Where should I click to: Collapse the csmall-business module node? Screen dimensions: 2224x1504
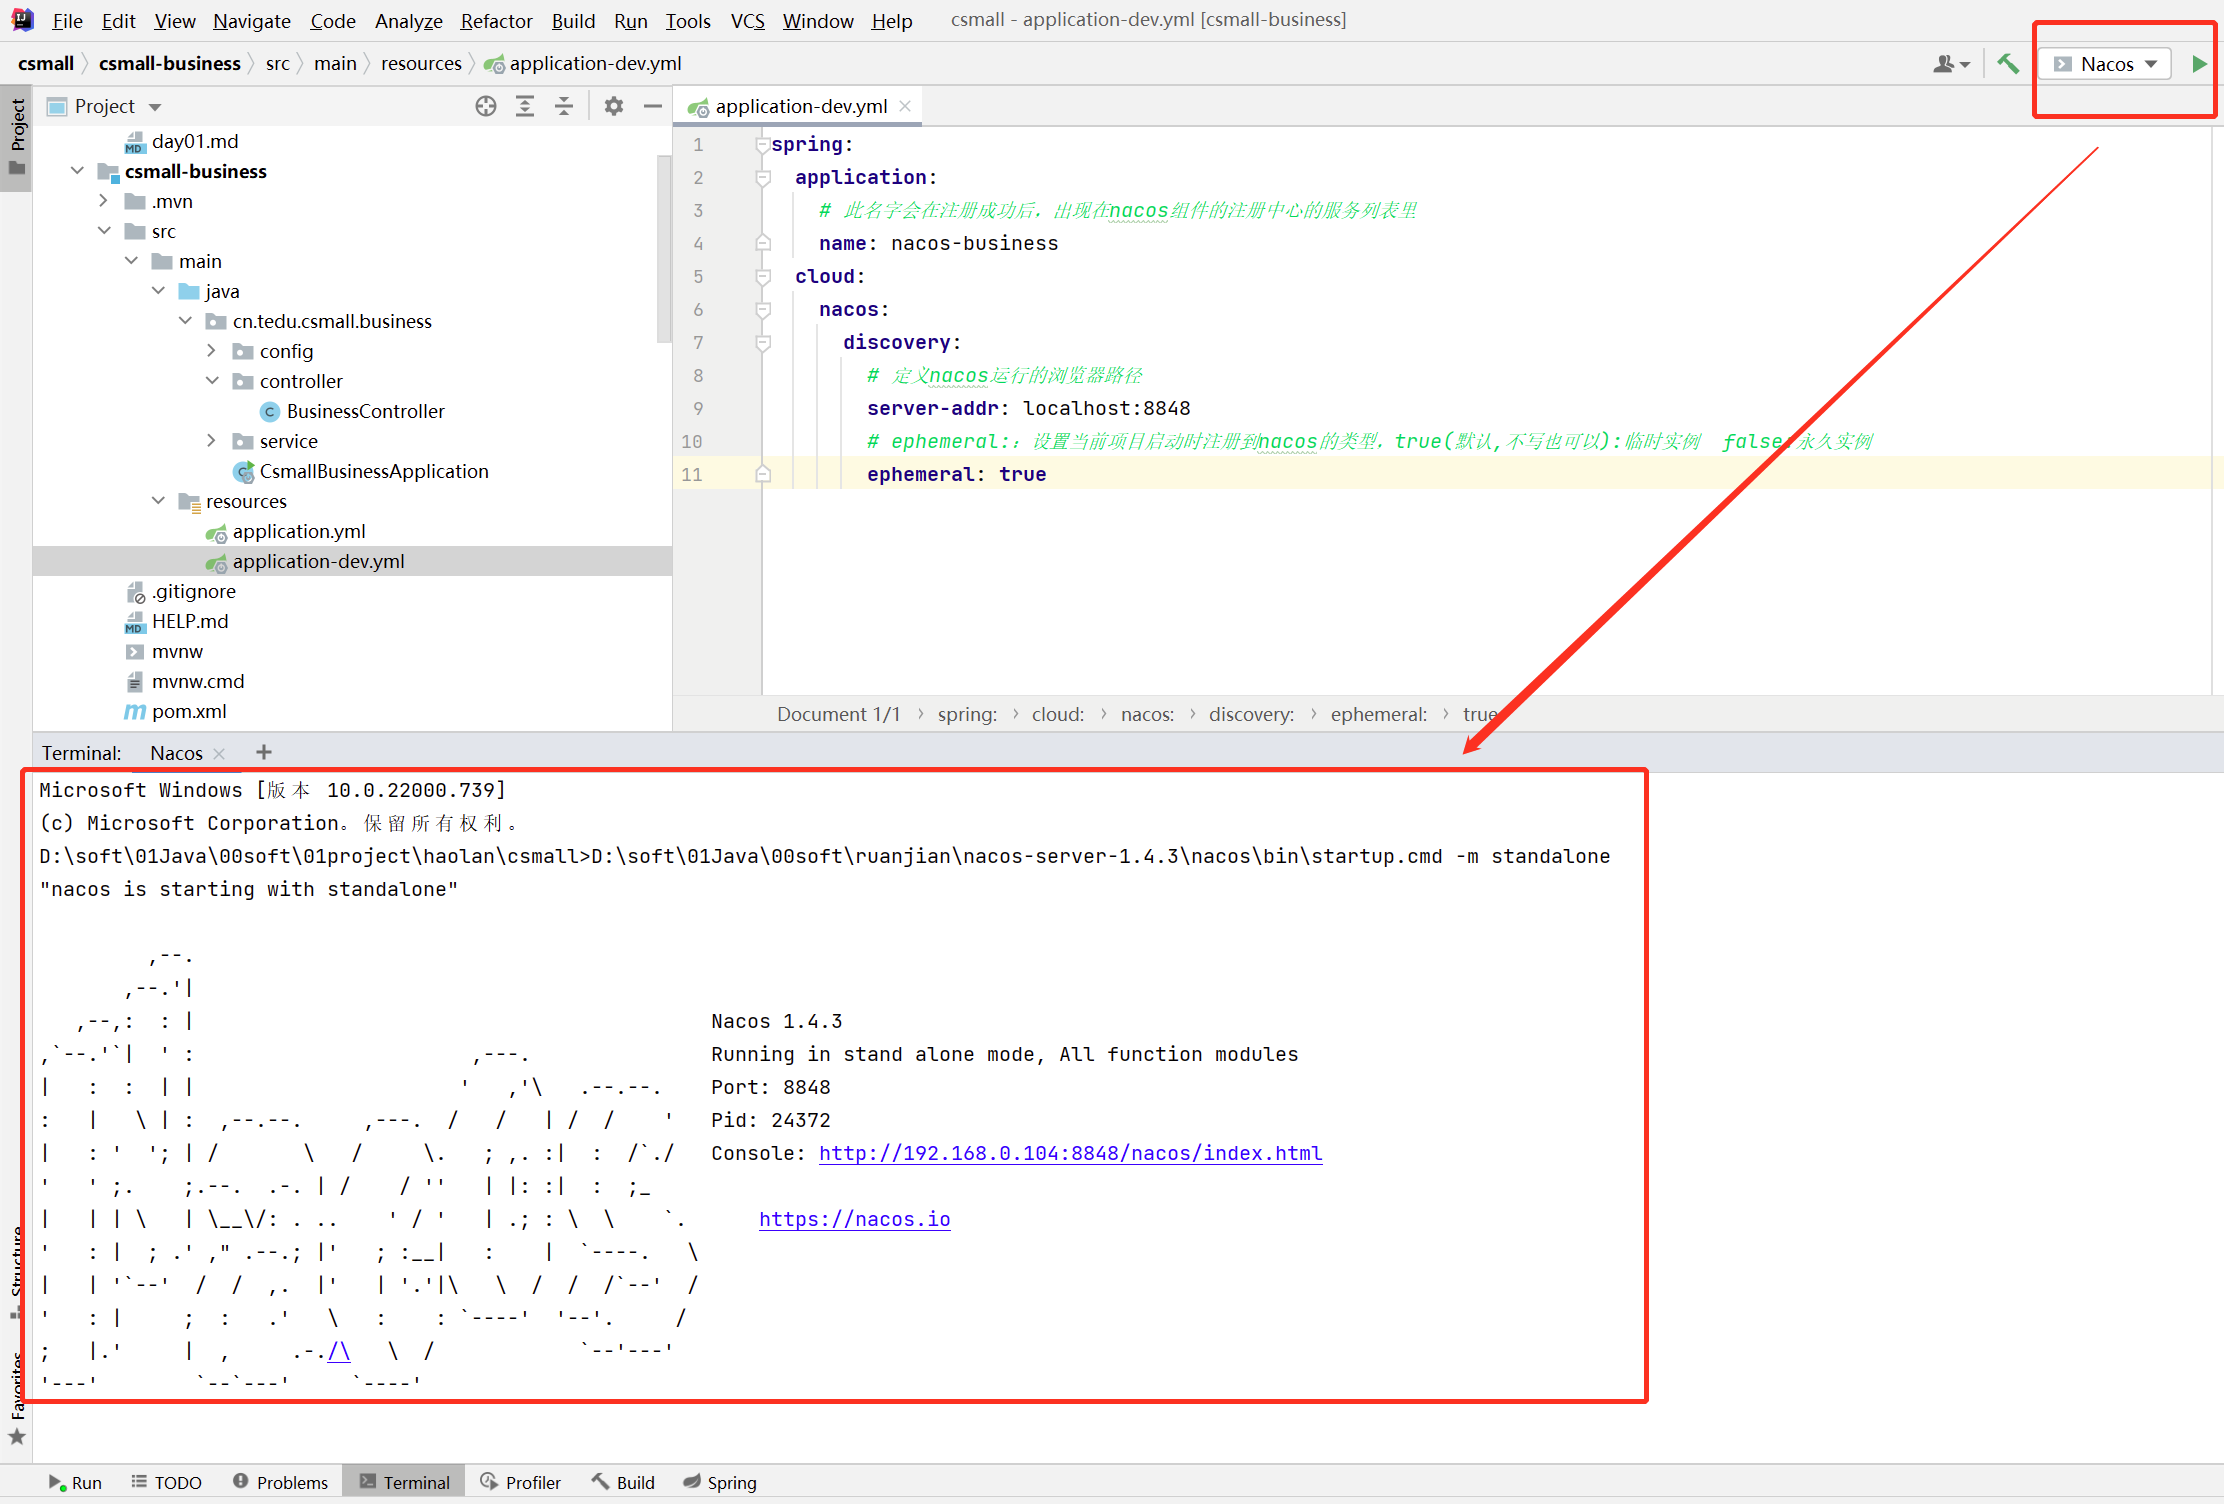pos(77,171)
